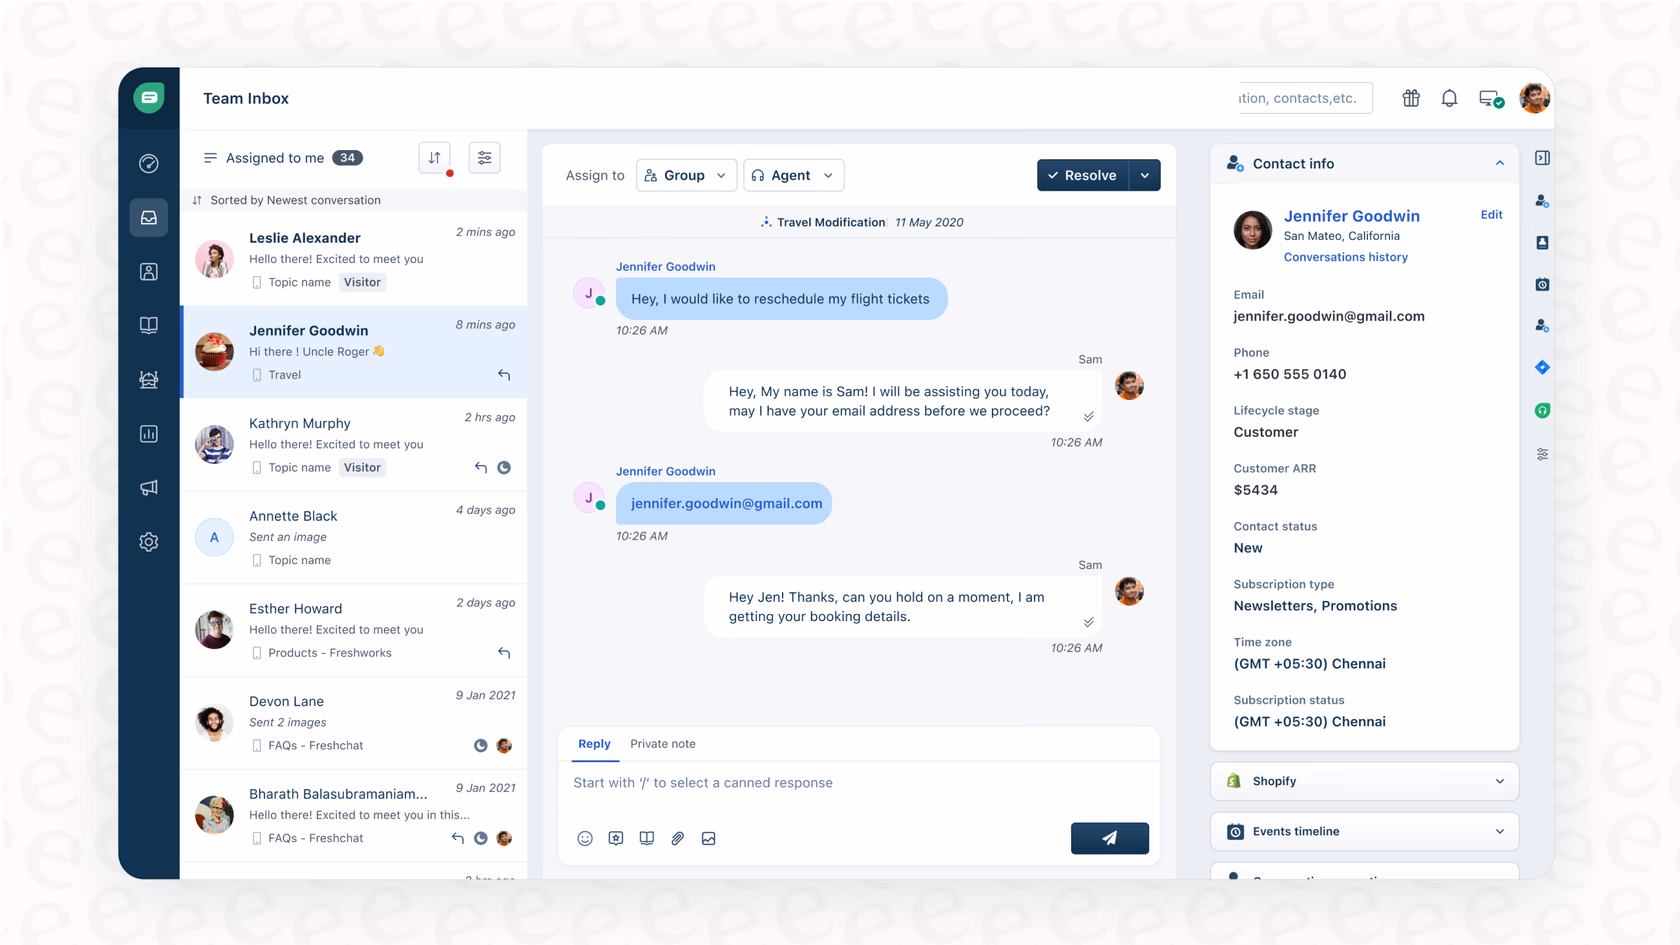Open the Settings gear in sidebar
This screenshot has height=945, width=1680.
click(x=149, y=542)
